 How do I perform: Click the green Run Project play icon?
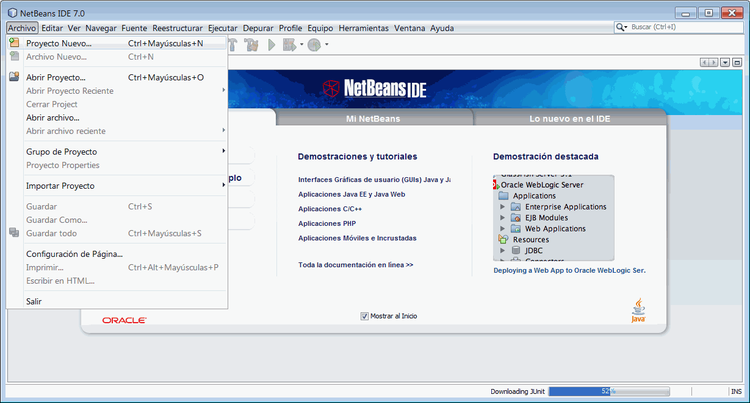click(272, 45)
